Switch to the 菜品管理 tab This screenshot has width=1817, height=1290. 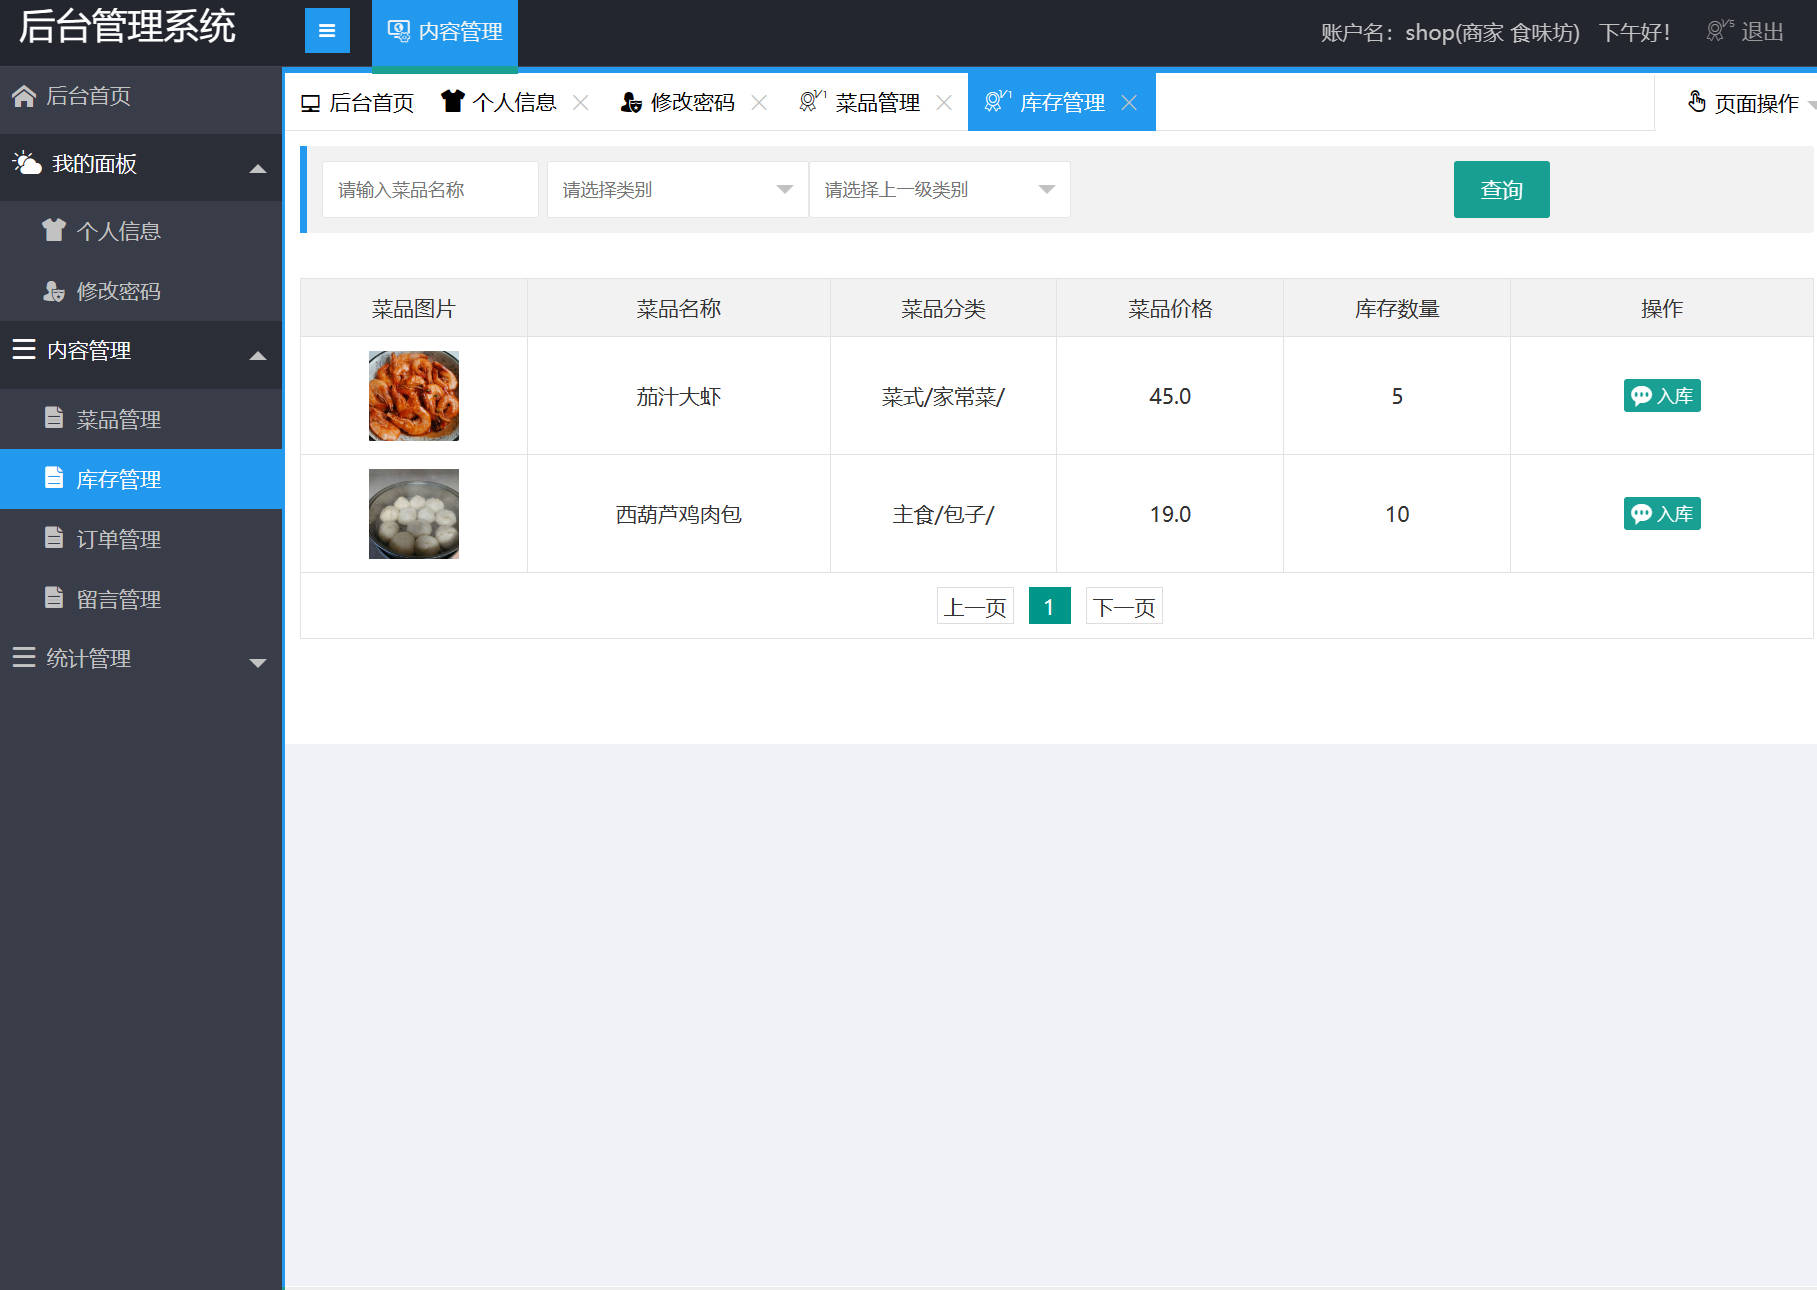878,101
